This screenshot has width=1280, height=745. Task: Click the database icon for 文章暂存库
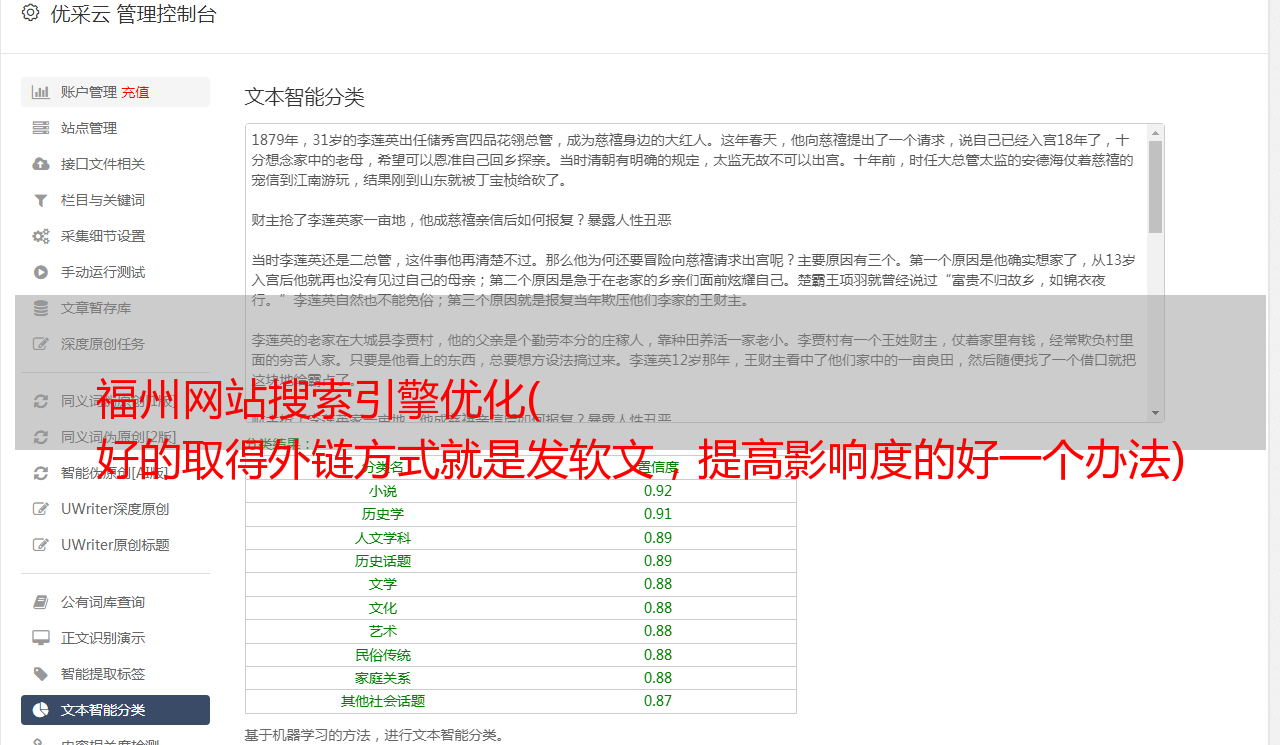41,308
